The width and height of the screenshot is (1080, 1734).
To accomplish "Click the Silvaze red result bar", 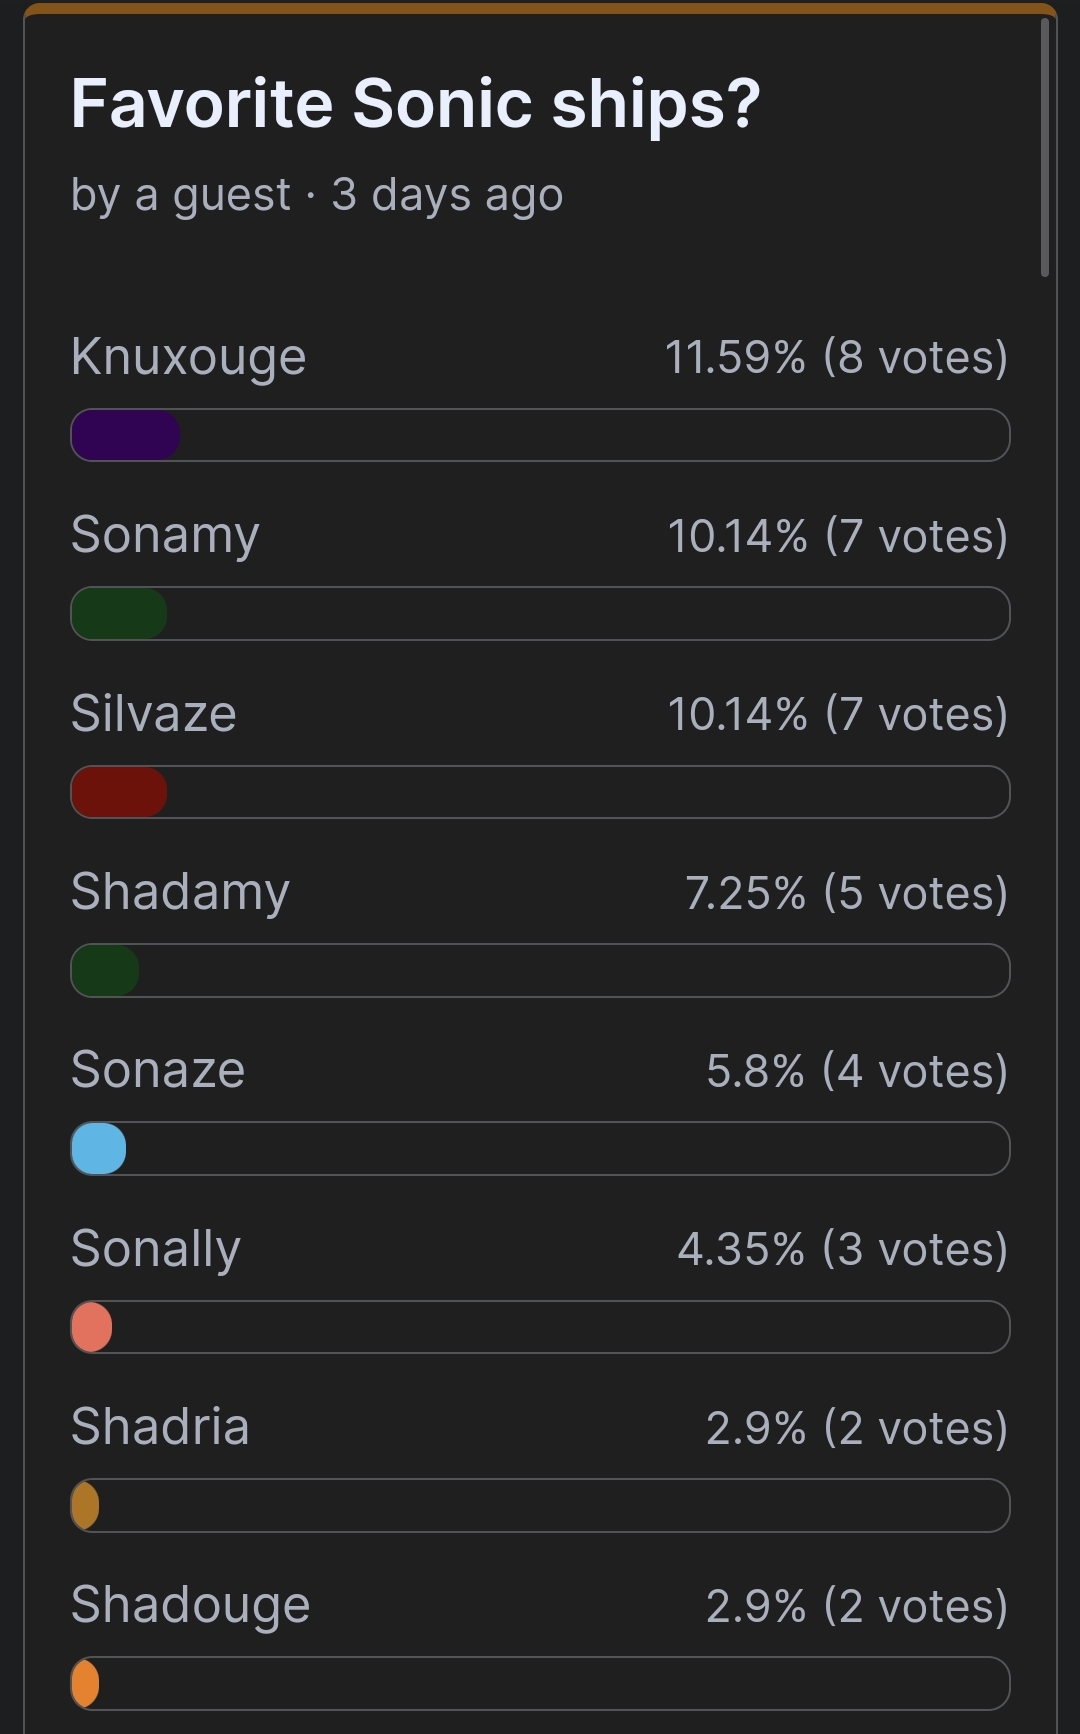I will click(x=119, y=792).
